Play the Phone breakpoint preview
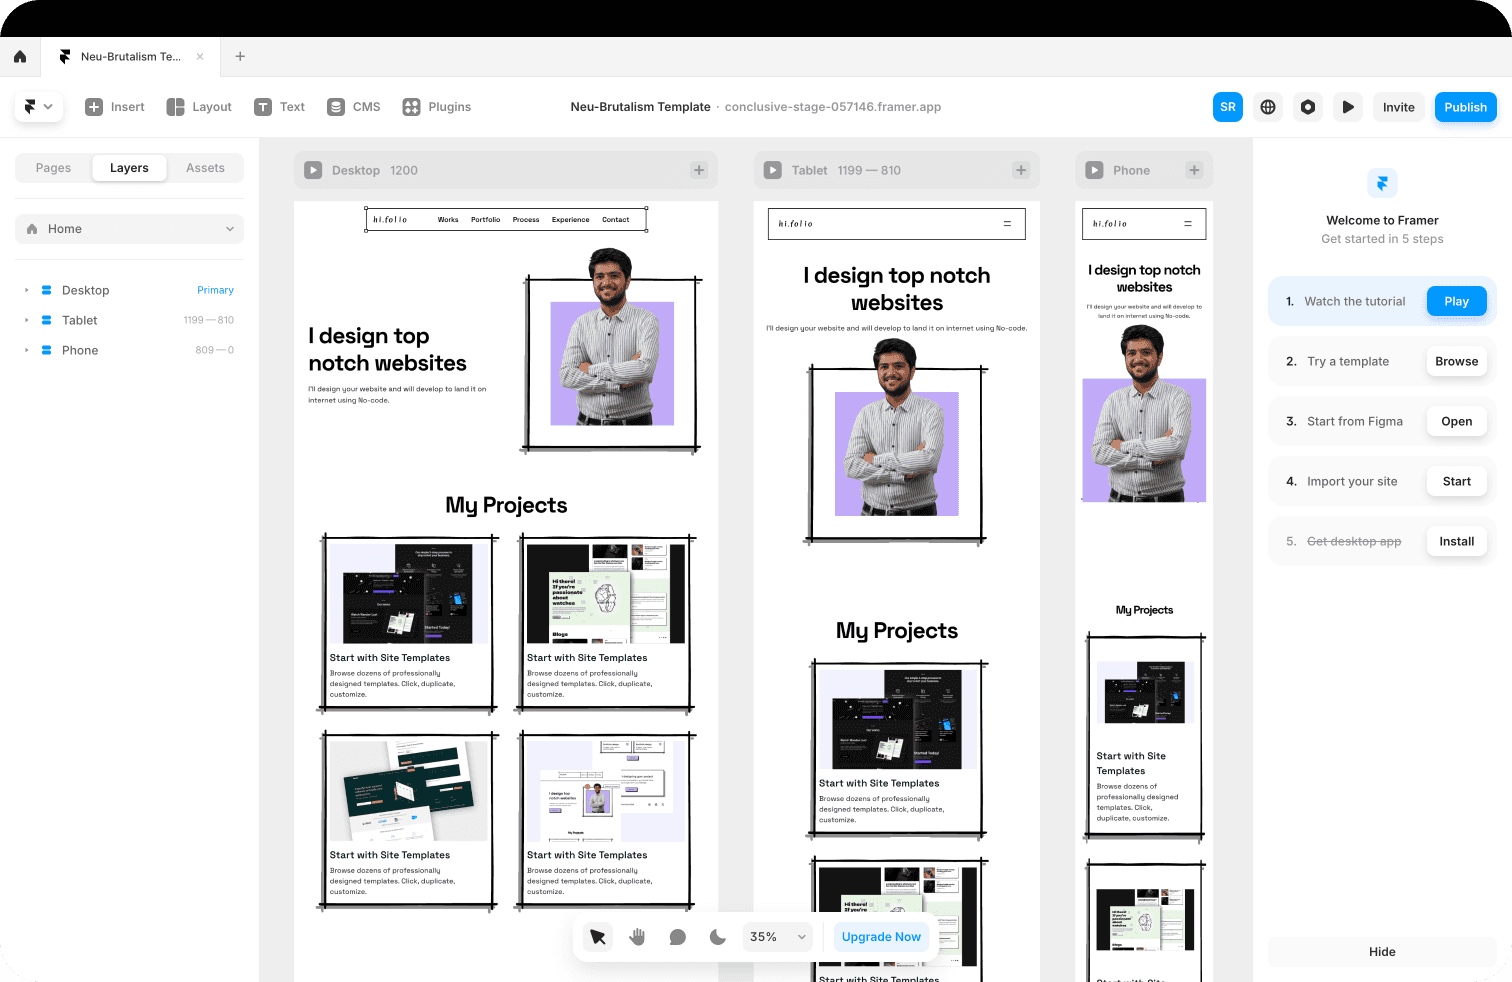 pos(1095,170)
